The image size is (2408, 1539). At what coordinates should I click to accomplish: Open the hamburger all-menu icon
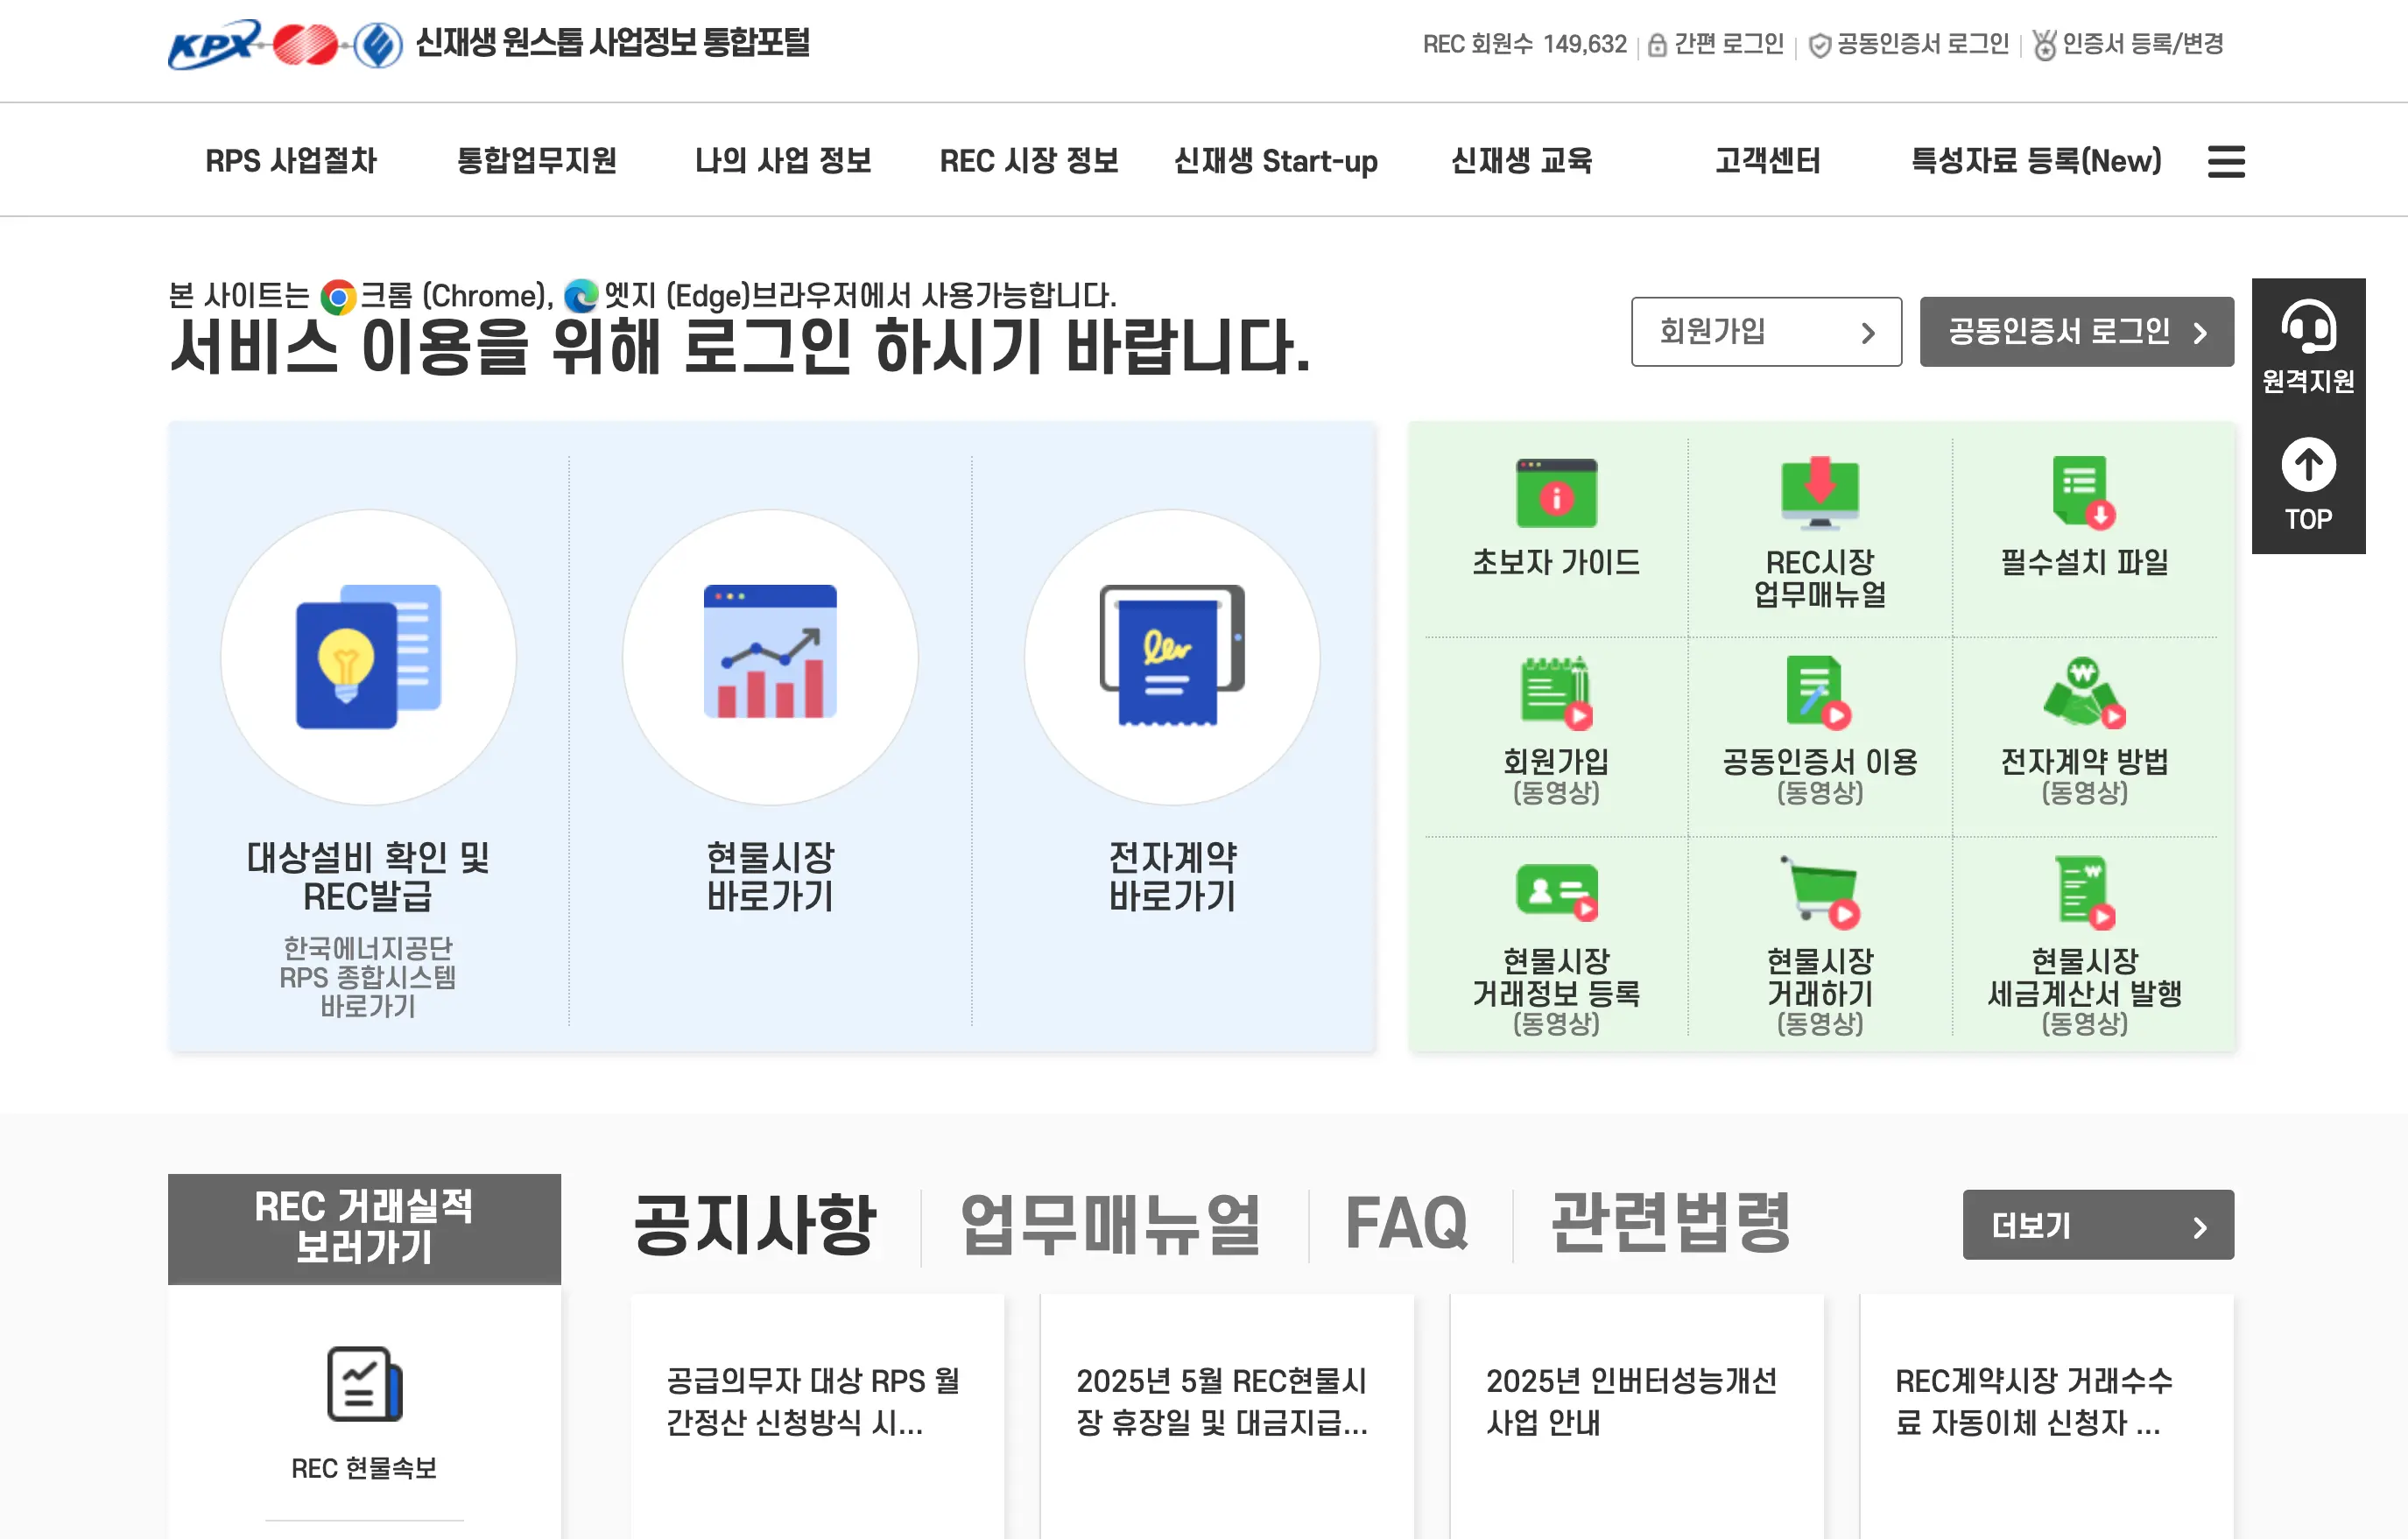pos(2226,161)
